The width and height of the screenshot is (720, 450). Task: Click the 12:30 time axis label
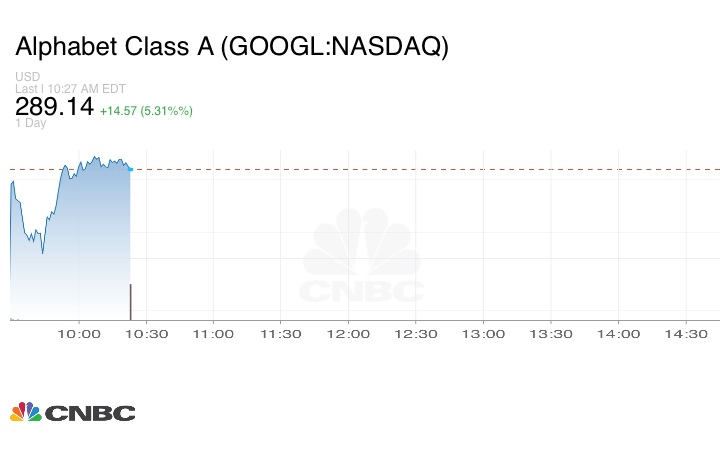point(416,334)
